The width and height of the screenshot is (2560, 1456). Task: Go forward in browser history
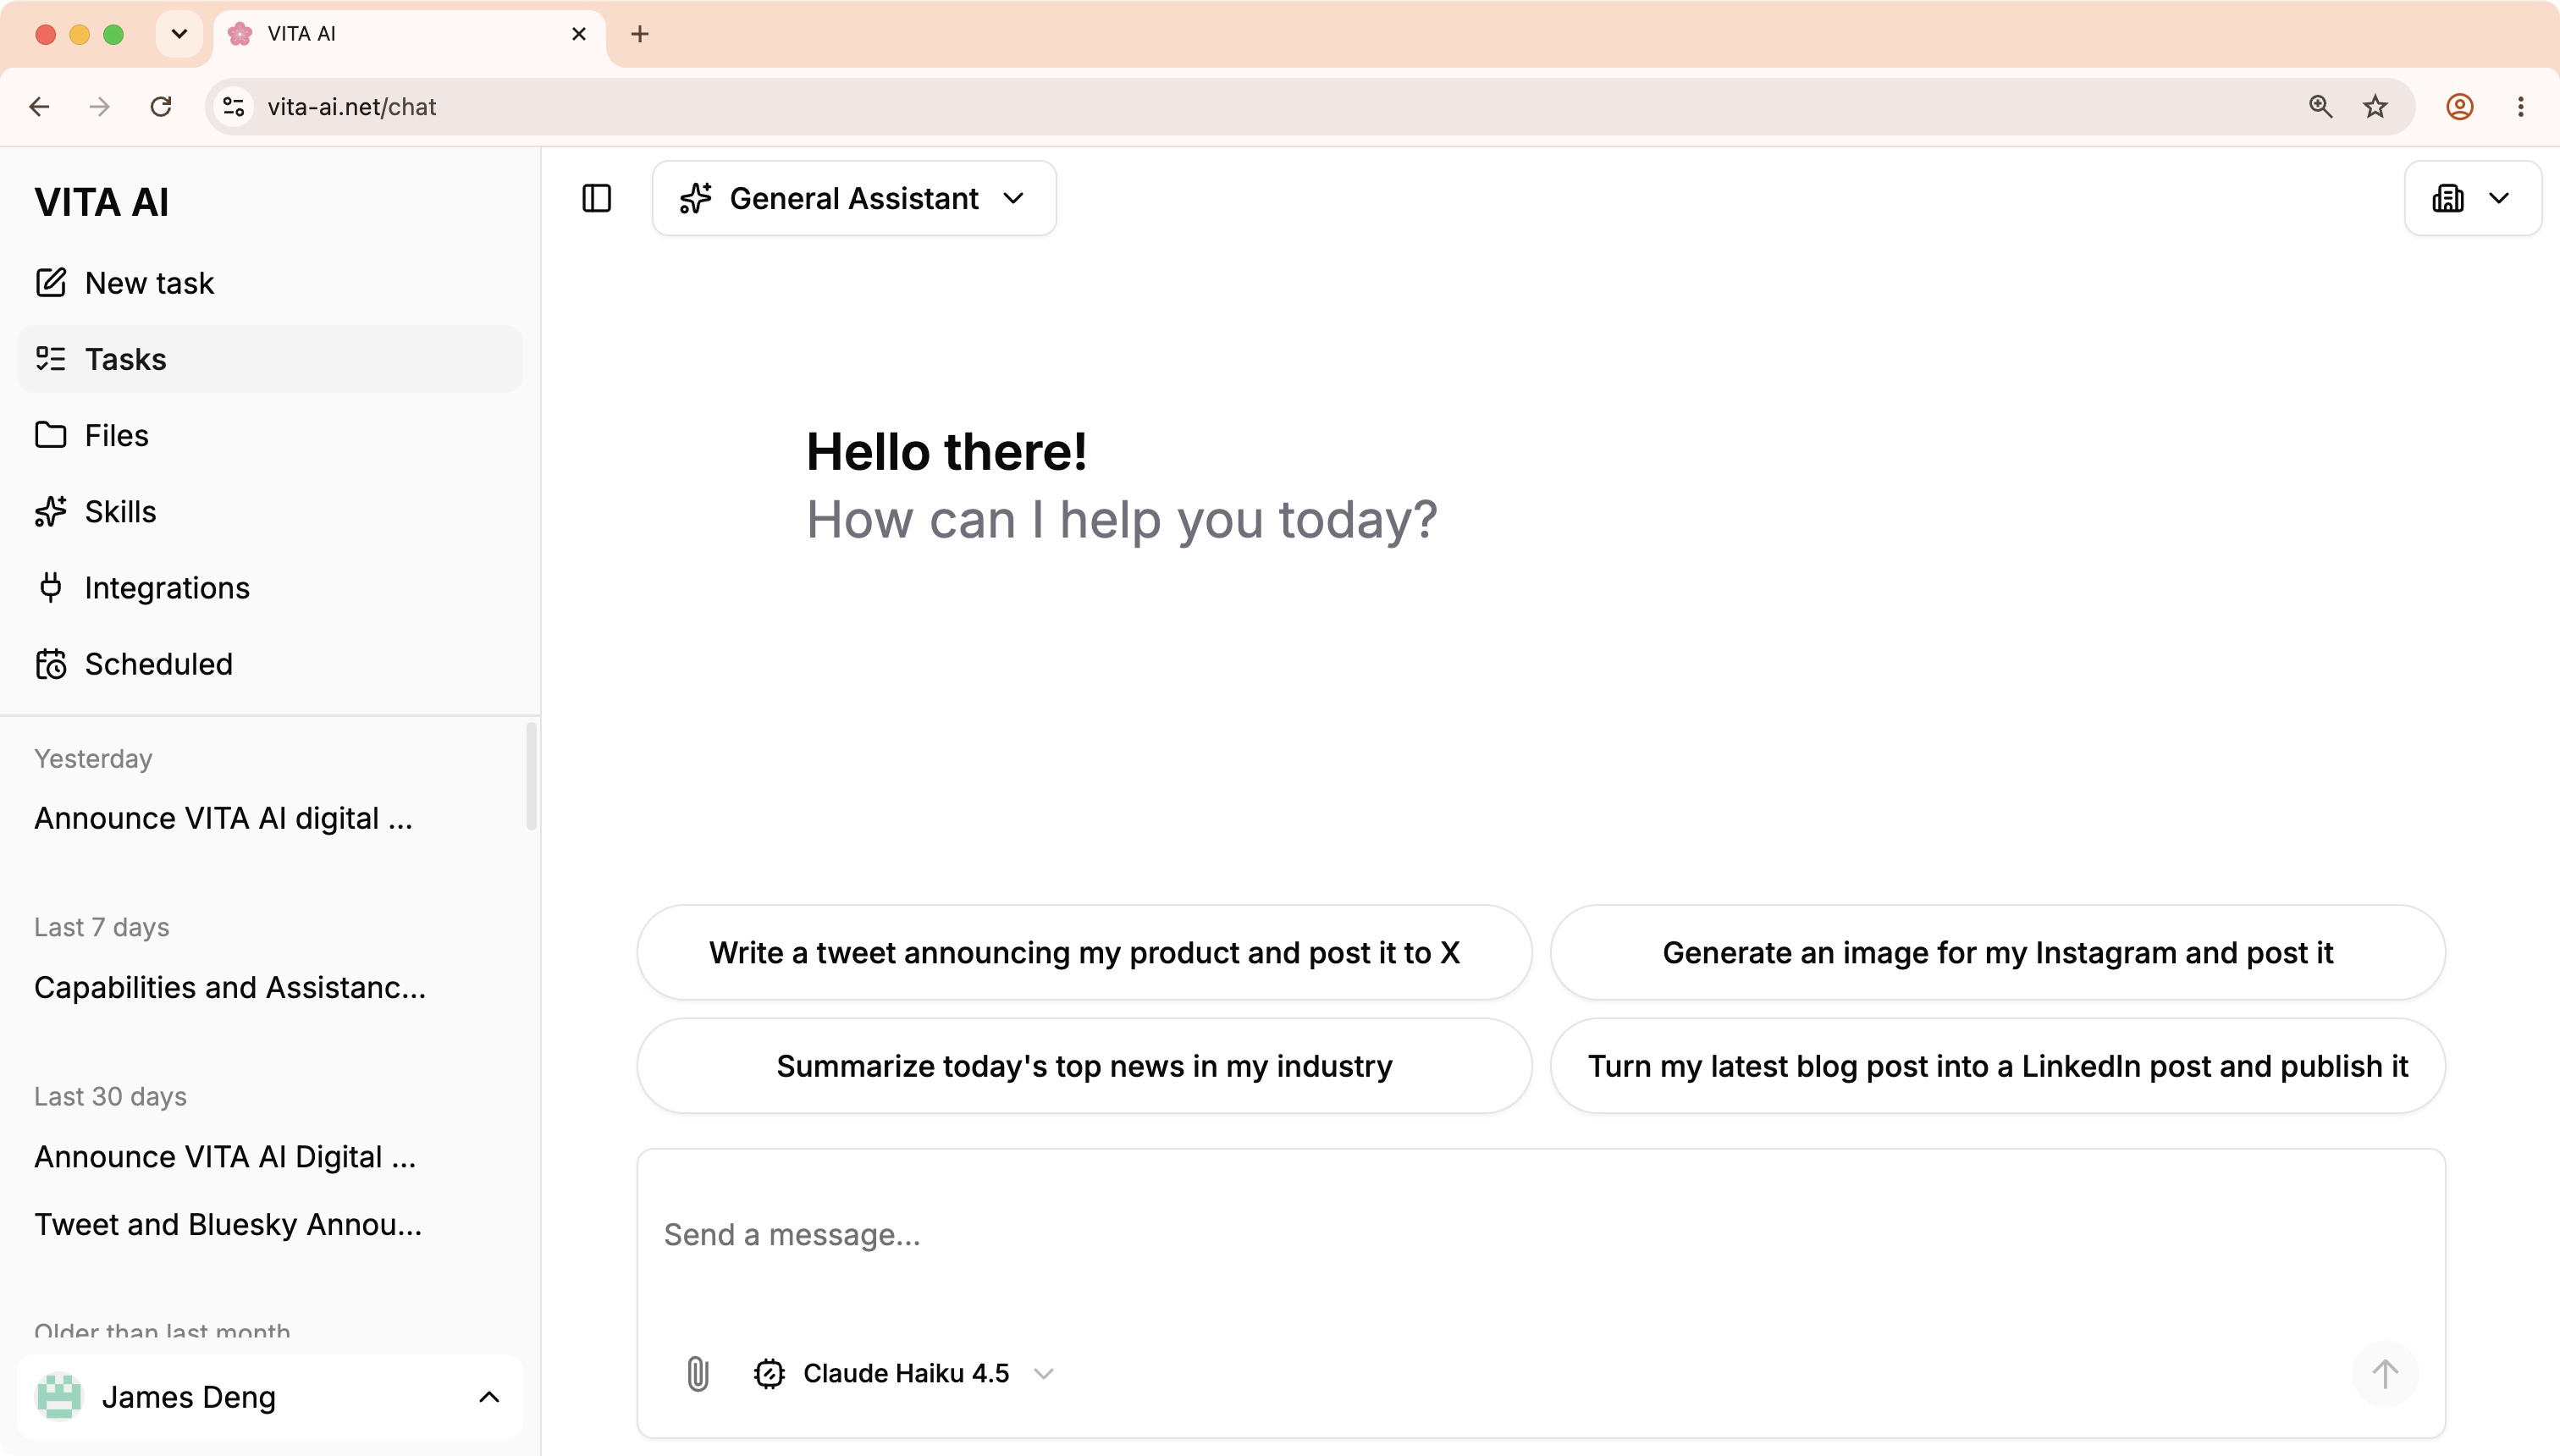tap(99, 107)
